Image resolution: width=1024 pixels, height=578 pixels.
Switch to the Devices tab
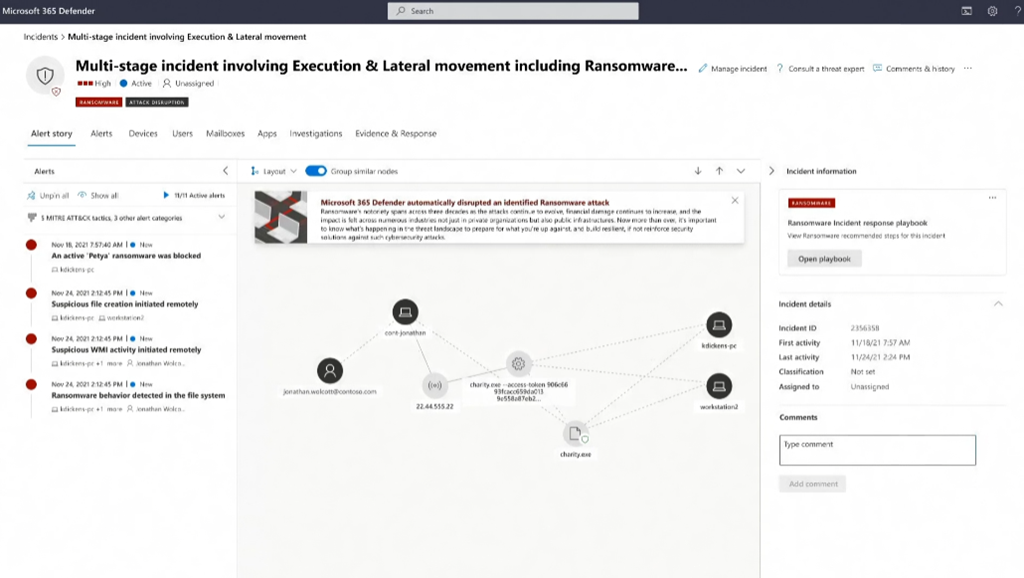[143, 133]
